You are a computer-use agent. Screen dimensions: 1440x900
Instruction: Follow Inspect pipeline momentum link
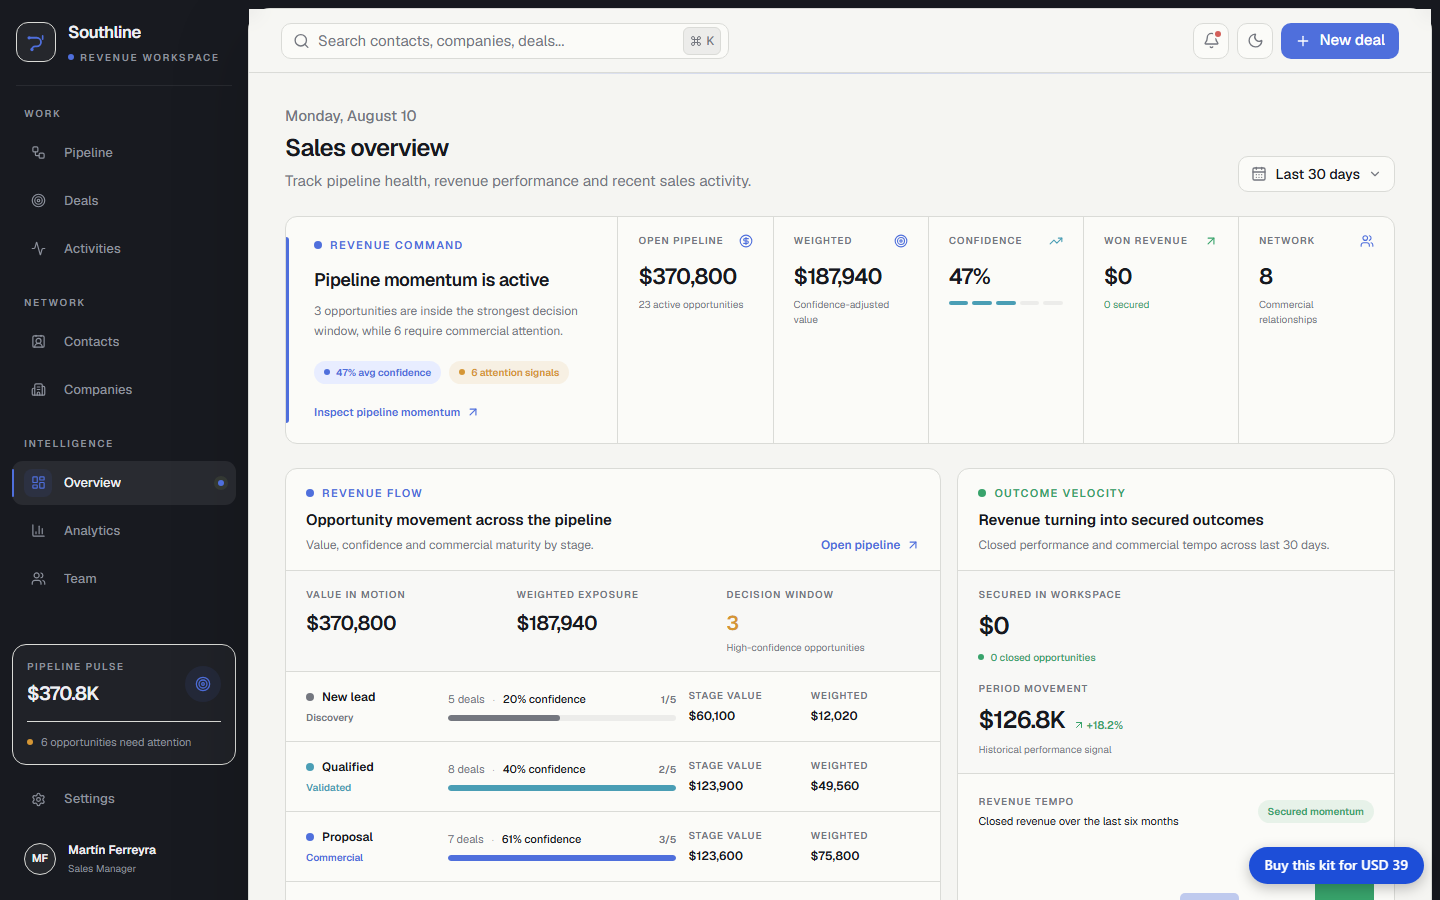396,412
